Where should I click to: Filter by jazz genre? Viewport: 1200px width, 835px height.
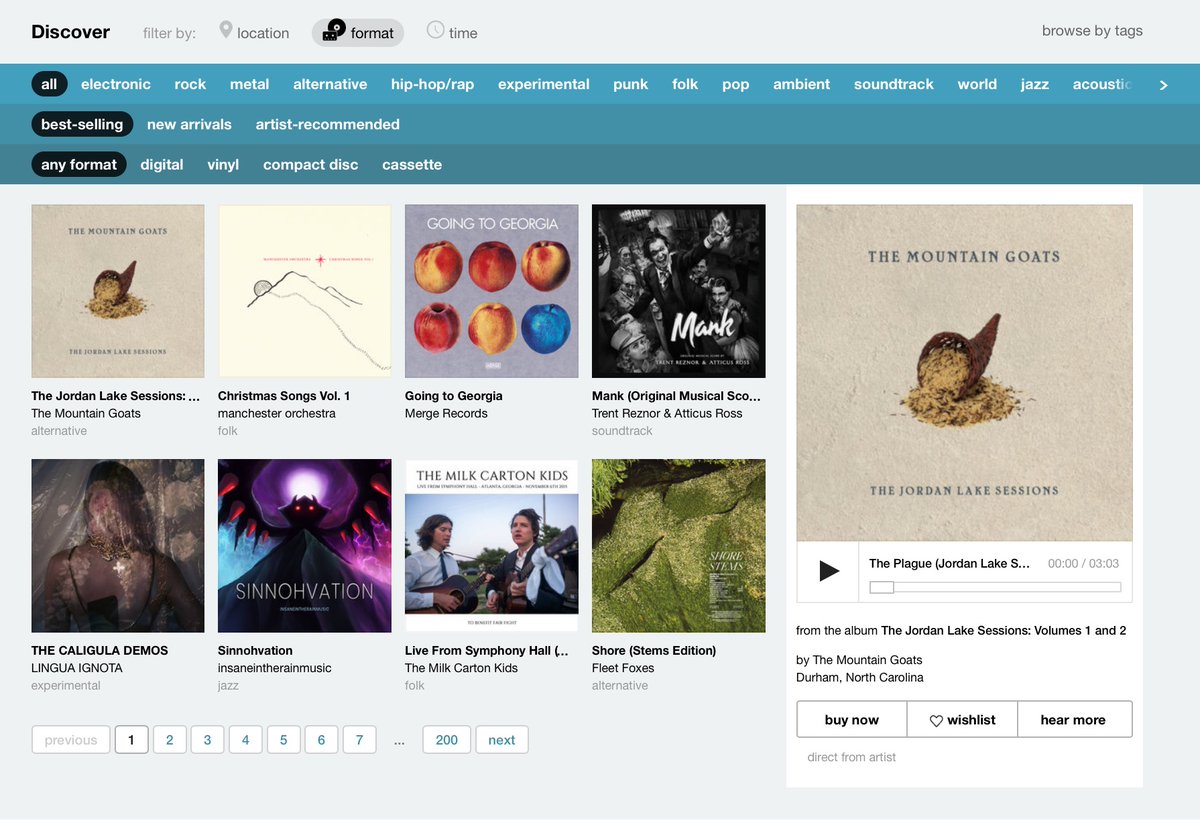(1035, 84)
